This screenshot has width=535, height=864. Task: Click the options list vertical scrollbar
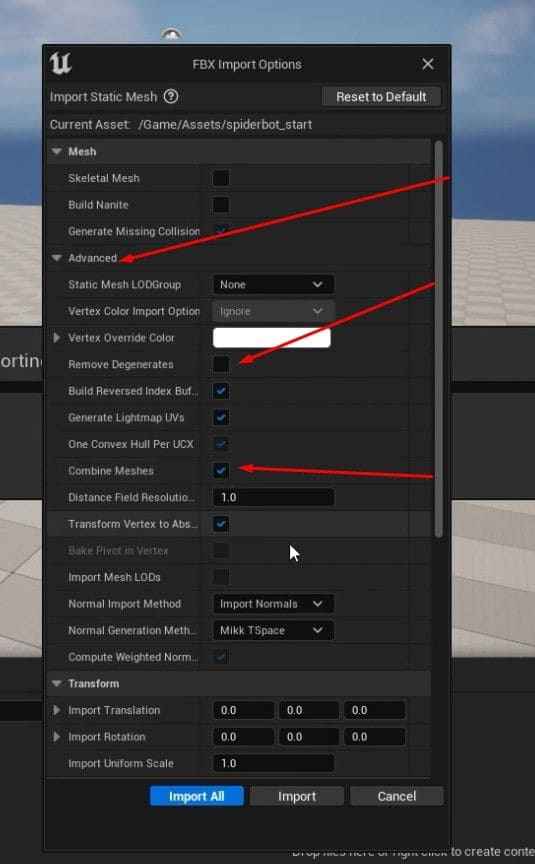click(x=439, y=339)
